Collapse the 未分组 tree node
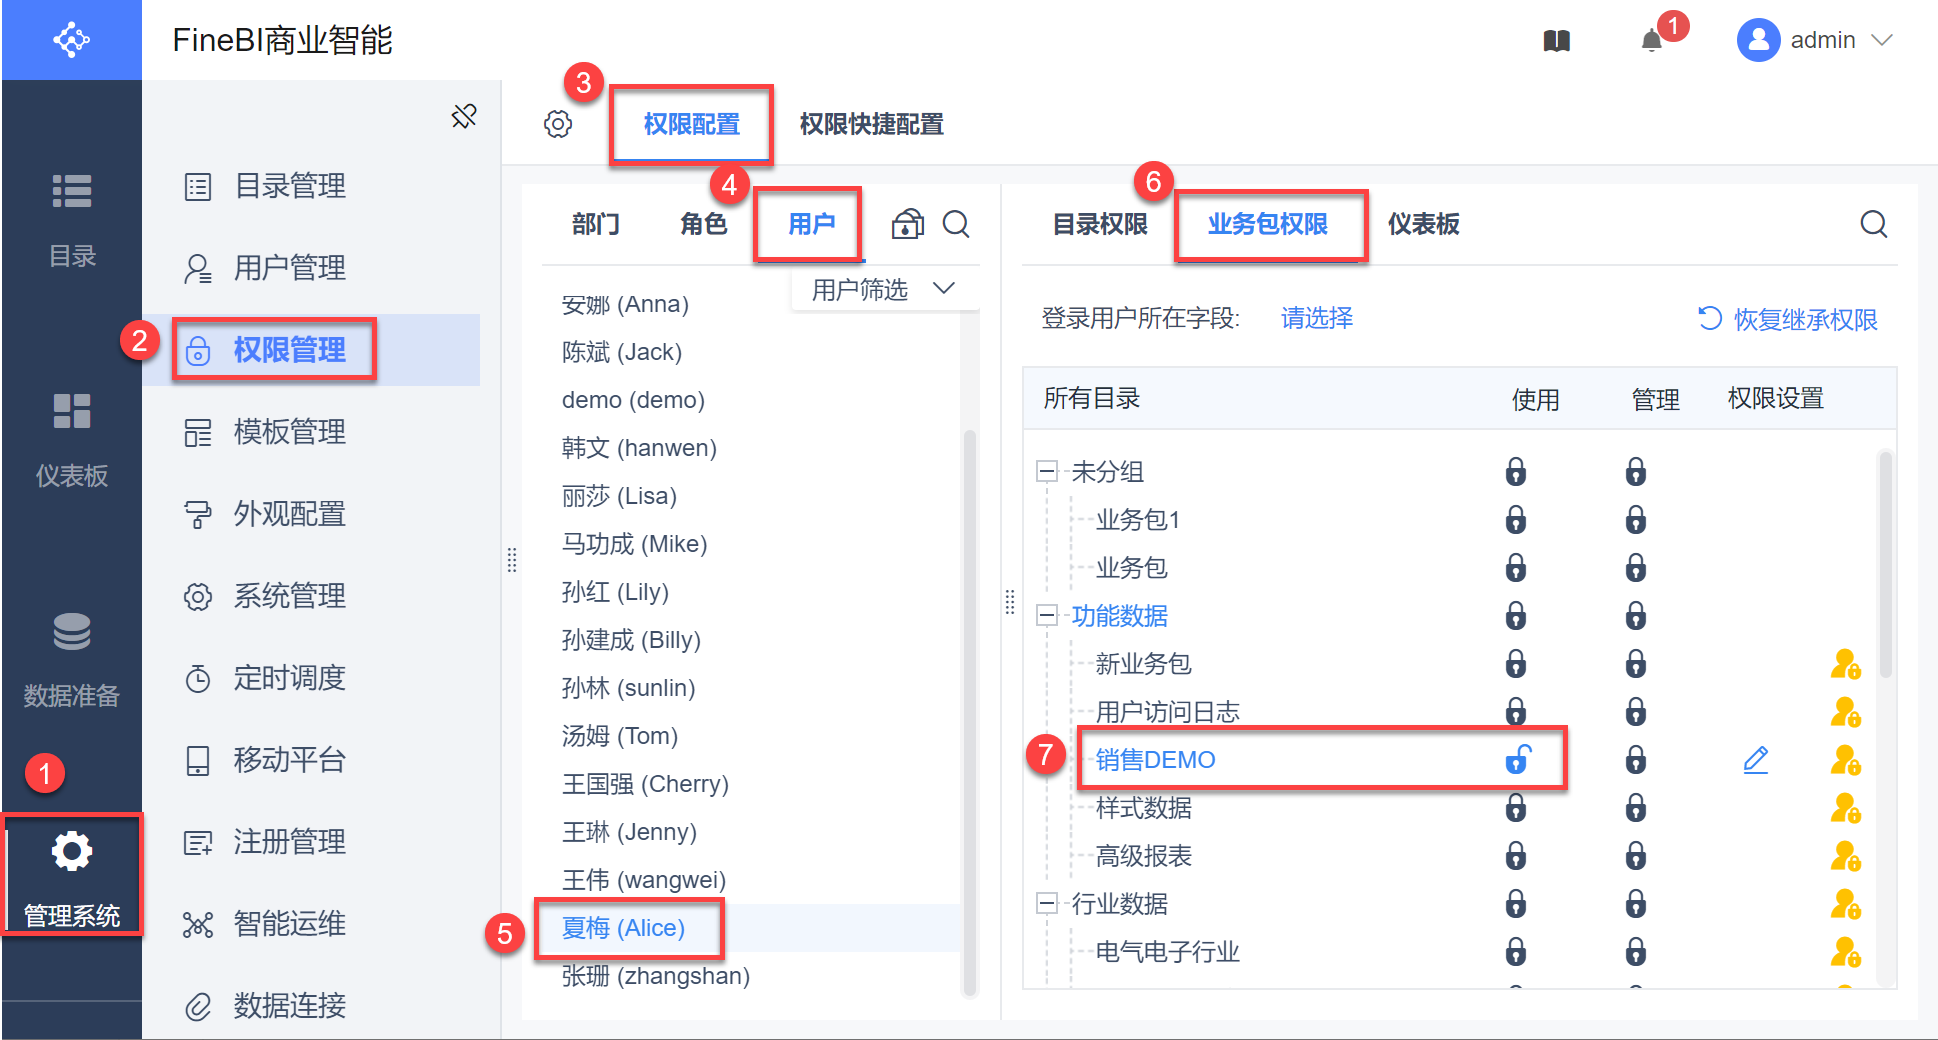 [x=1047, y=471]
